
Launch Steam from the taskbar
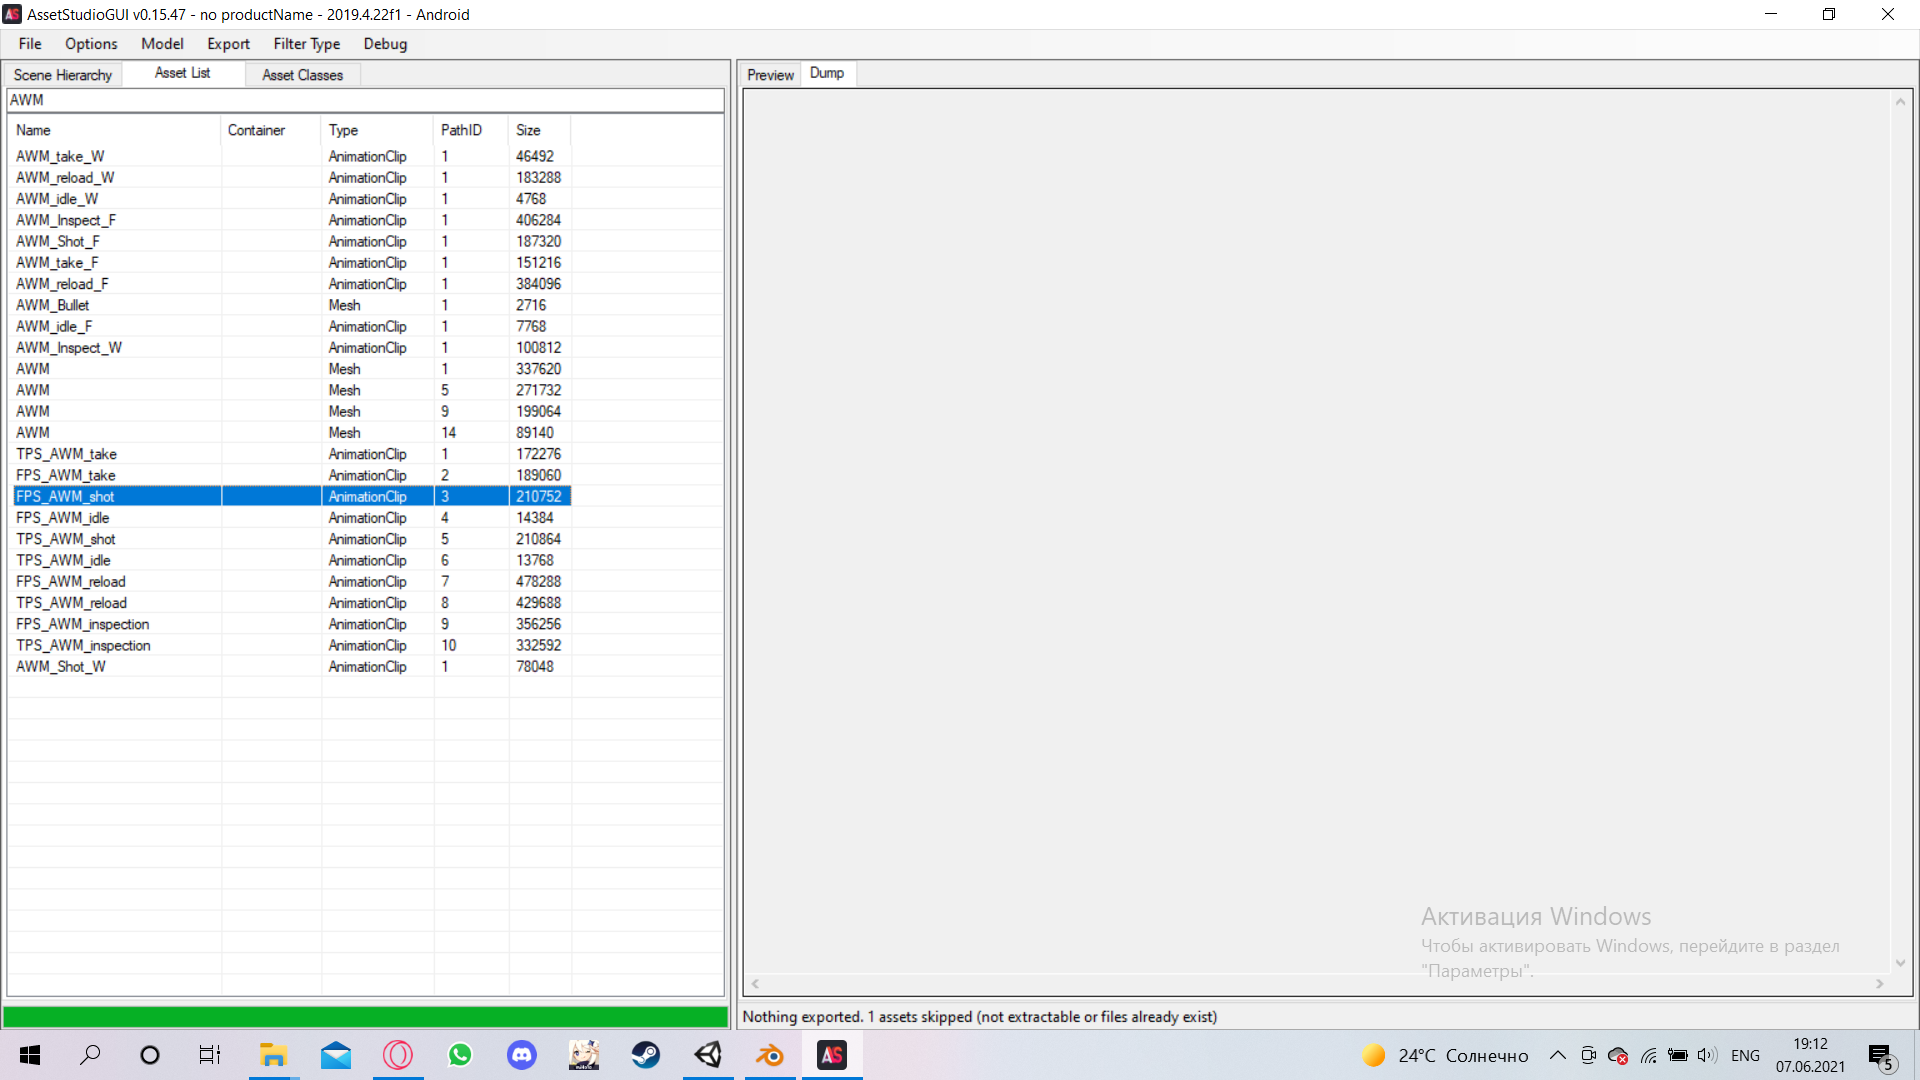click(646, 1055)
